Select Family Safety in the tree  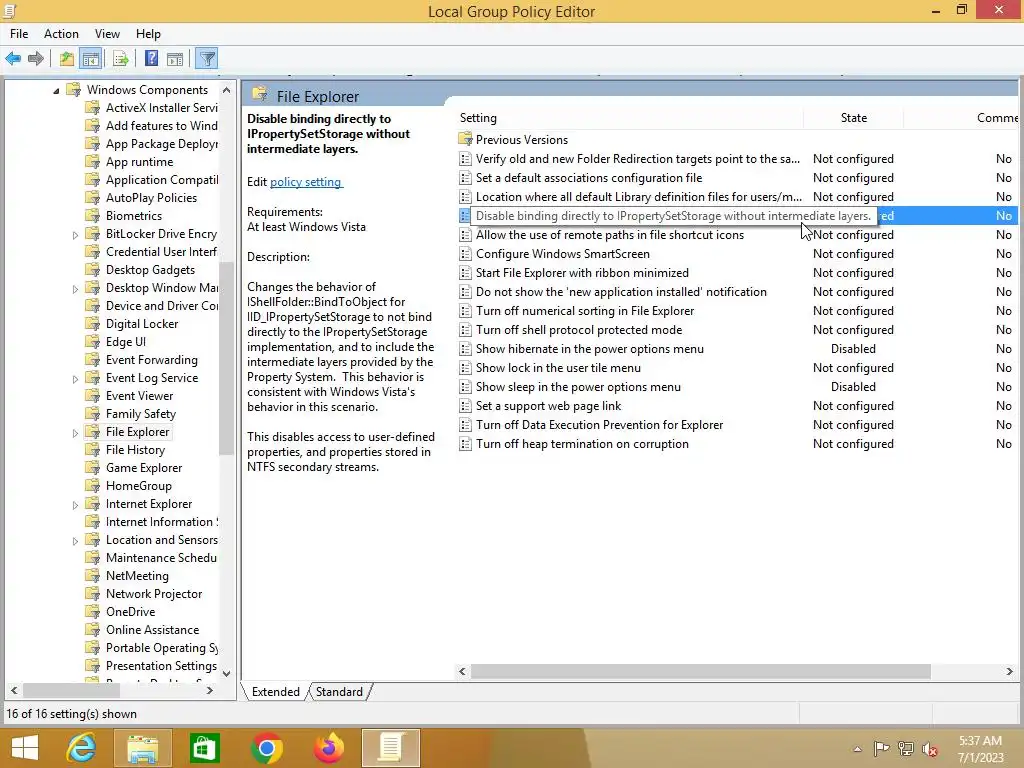pos(140,413)
